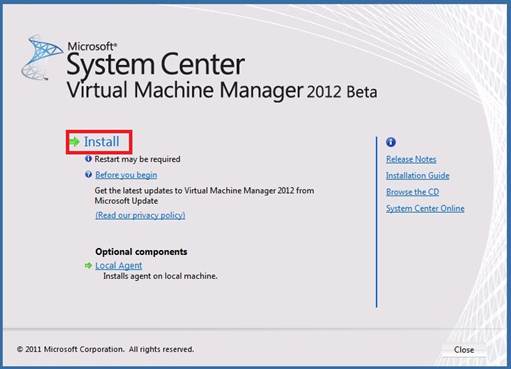The height and width of the screenshot is (369, 511).
Task: Click the 'Restart may be required' text
Action: coord(137,159)
